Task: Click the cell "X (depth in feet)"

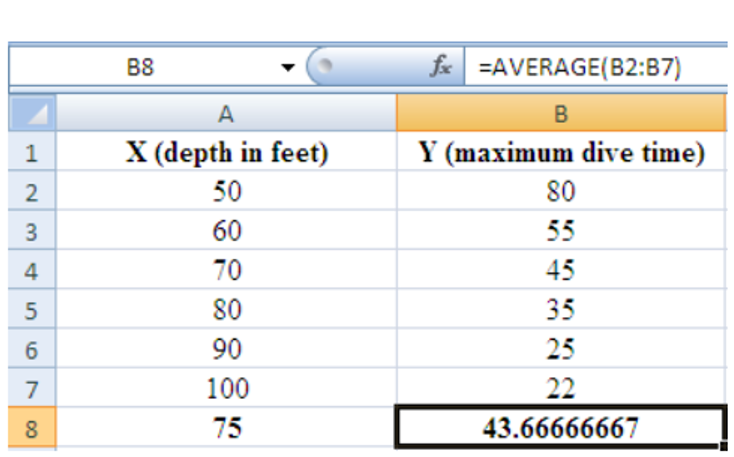Action: coord(226,154)
